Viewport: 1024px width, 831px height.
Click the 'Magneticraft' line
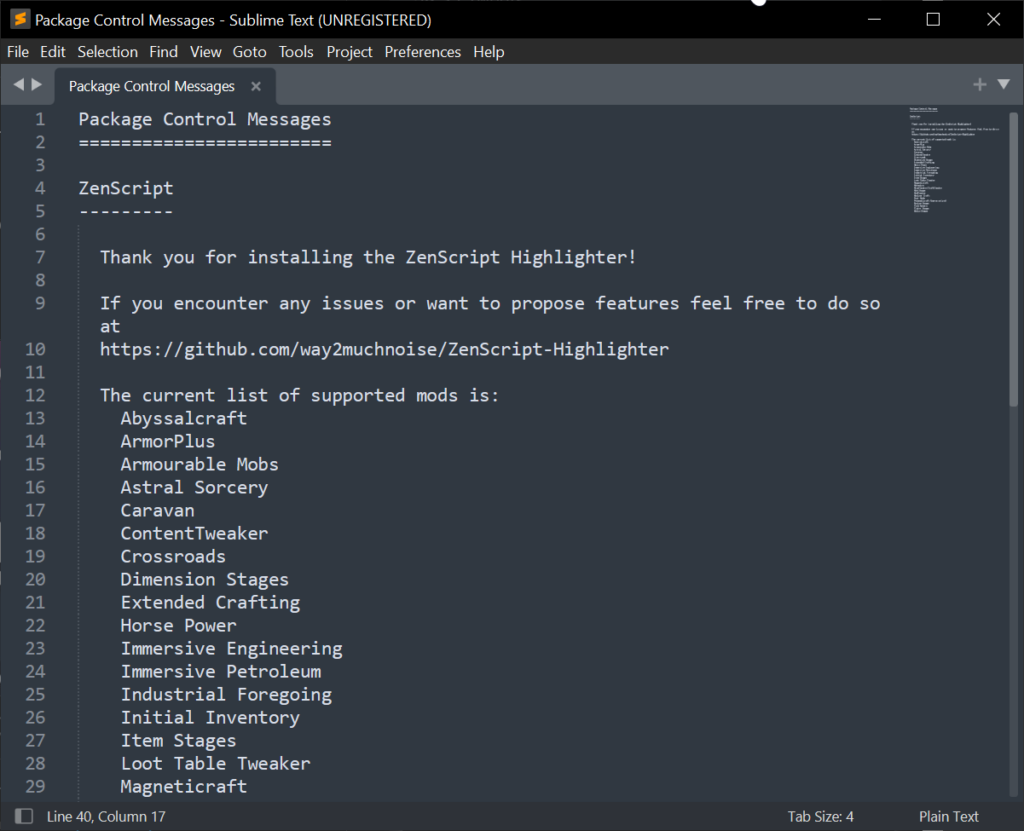[x=184, y=787]
